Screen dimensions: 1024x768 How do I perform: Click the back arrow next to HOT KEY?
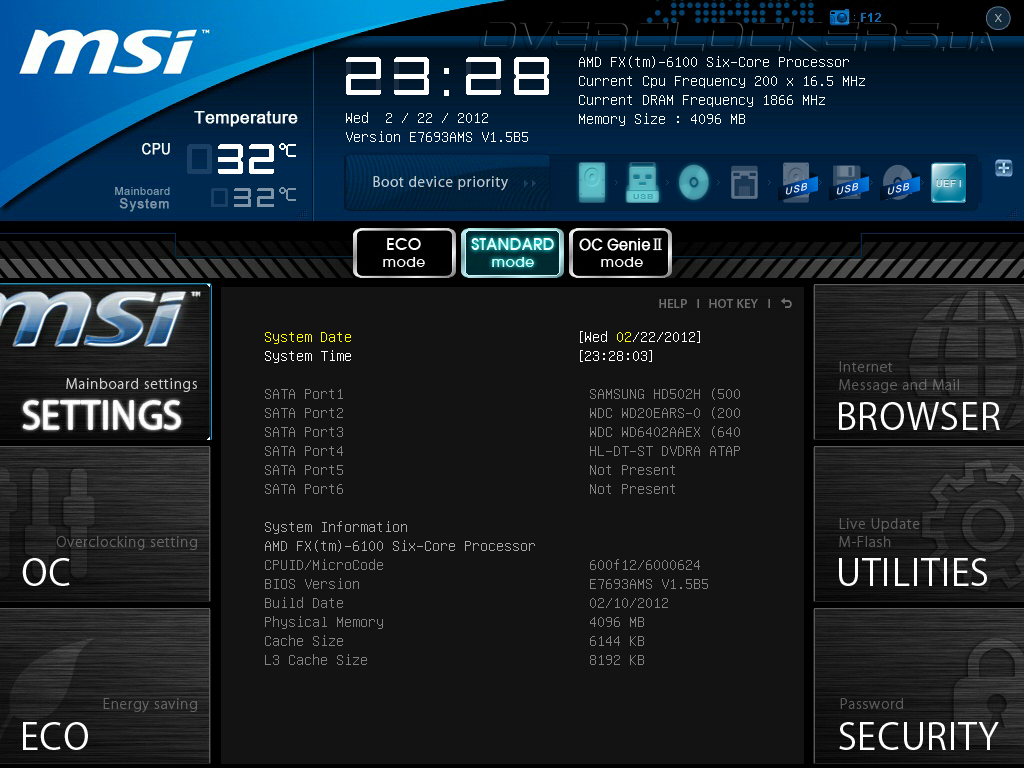(786, 304)
